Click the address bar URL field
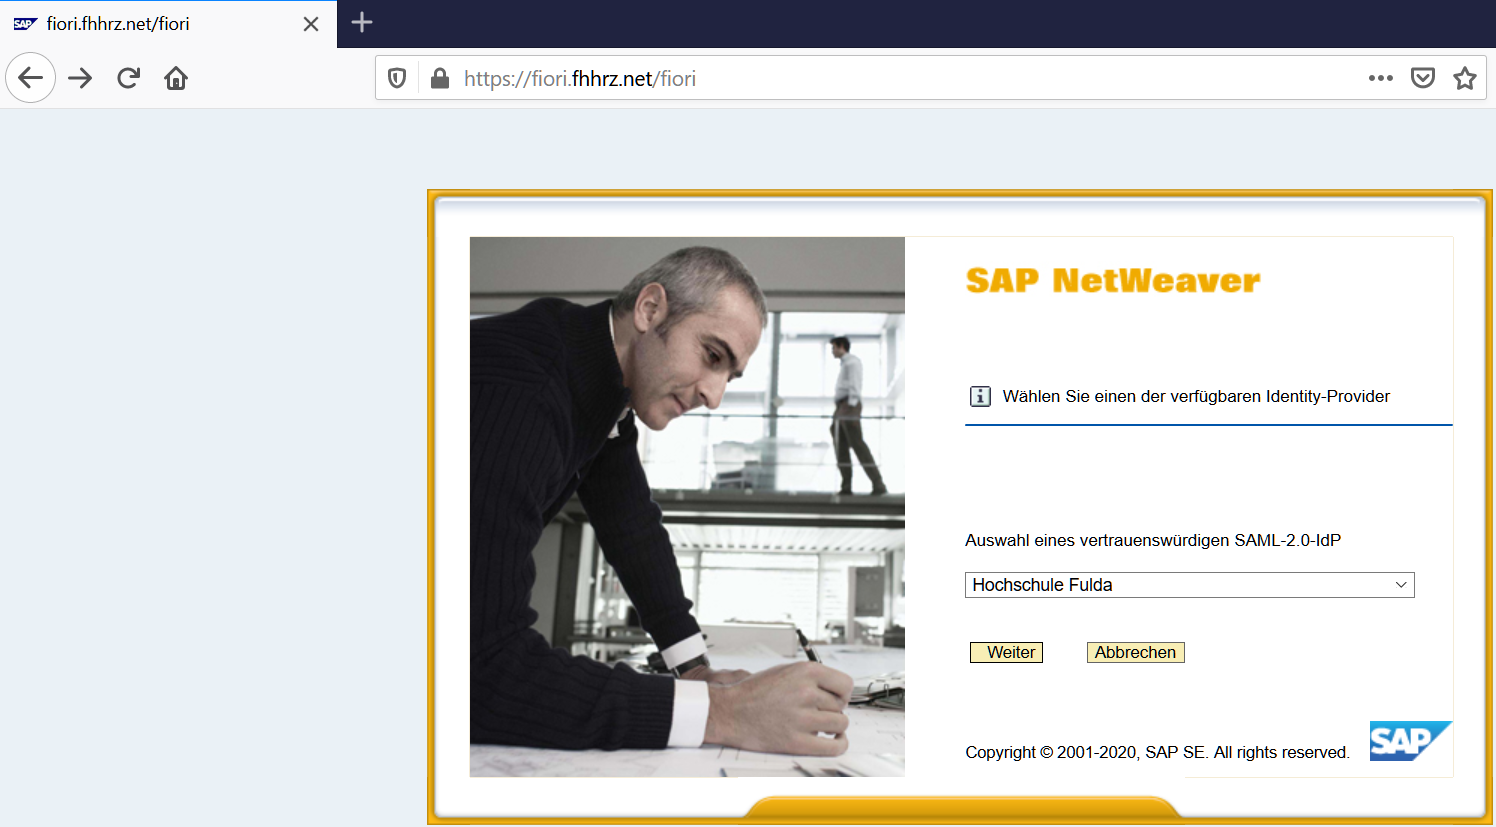Screen dimensions: 1496x827 pos(900,78)
